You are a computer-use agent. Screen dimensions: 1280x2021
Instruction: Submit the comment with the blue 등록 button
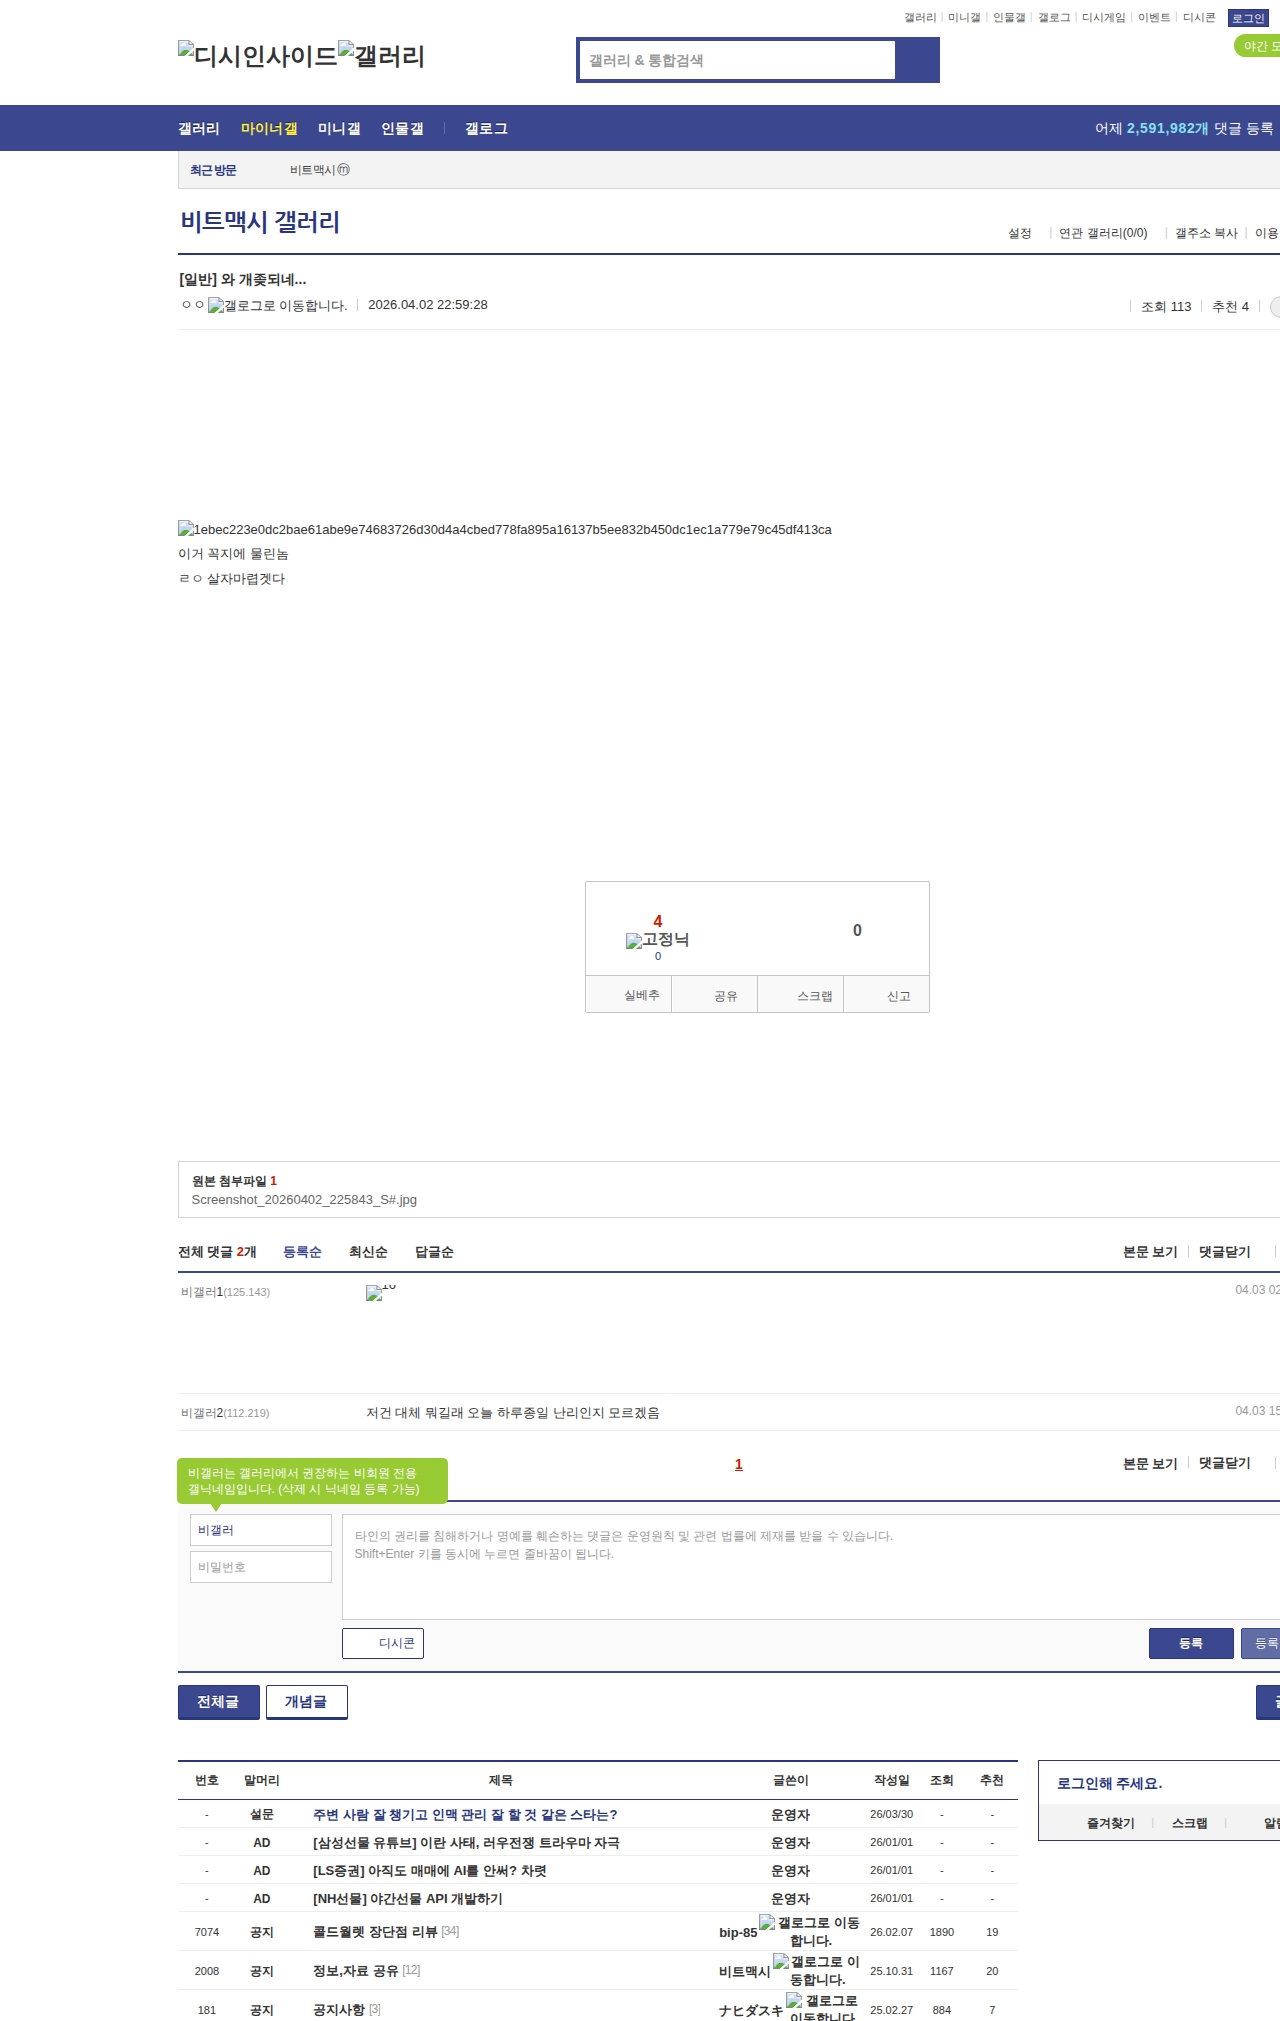[x=1191, y=1643]
